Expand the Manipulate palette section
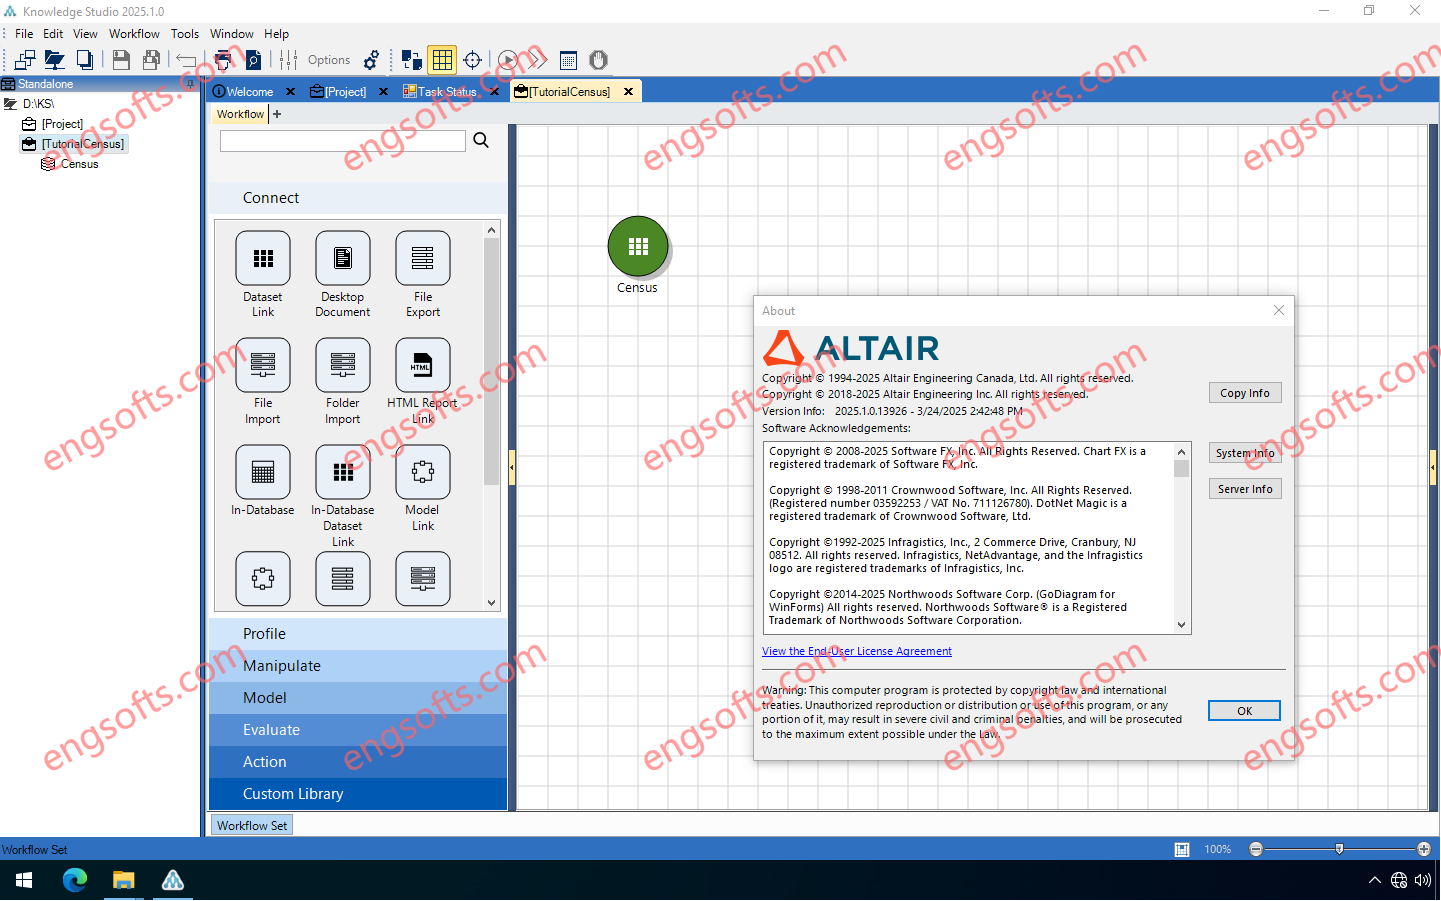1441x901 pixels. (x=358, y=666)
